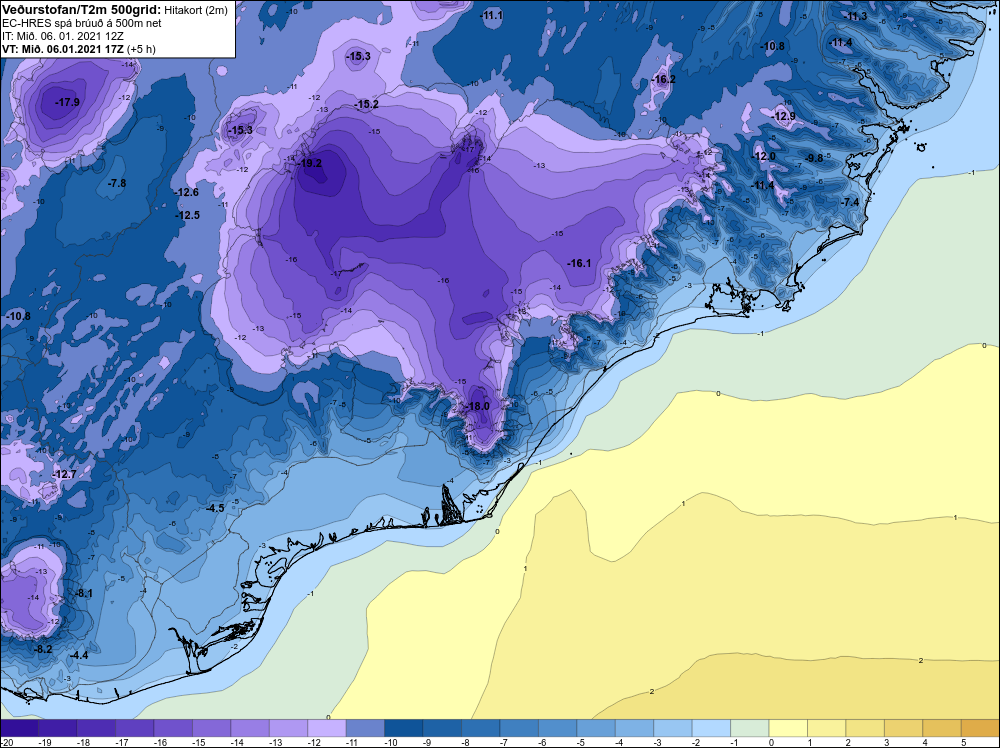The height and width of the screenshot is (748, 1000).
Task: Click the -12.9 temperature label
Action: [784, 116]
